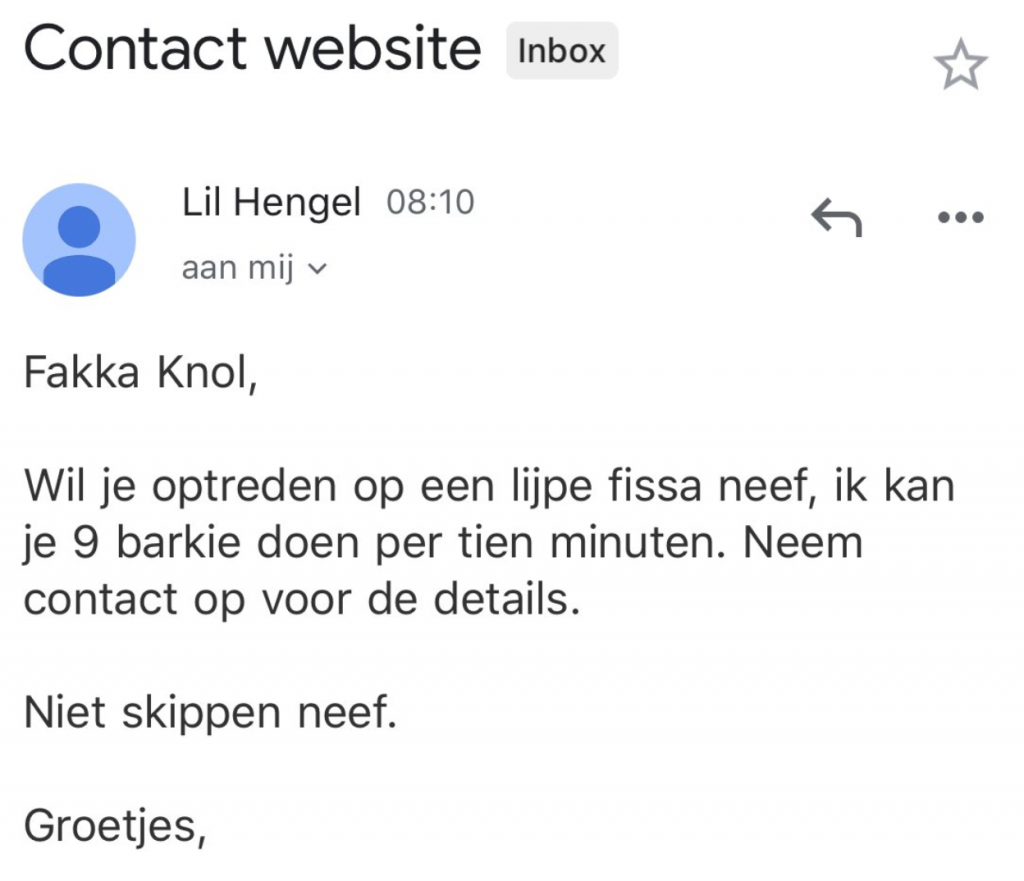Image resolution: width=1024 pixels, height=881 pixels.
Task: Click the 'Groetjes,' closing line
Action: (x=115, y=827)
